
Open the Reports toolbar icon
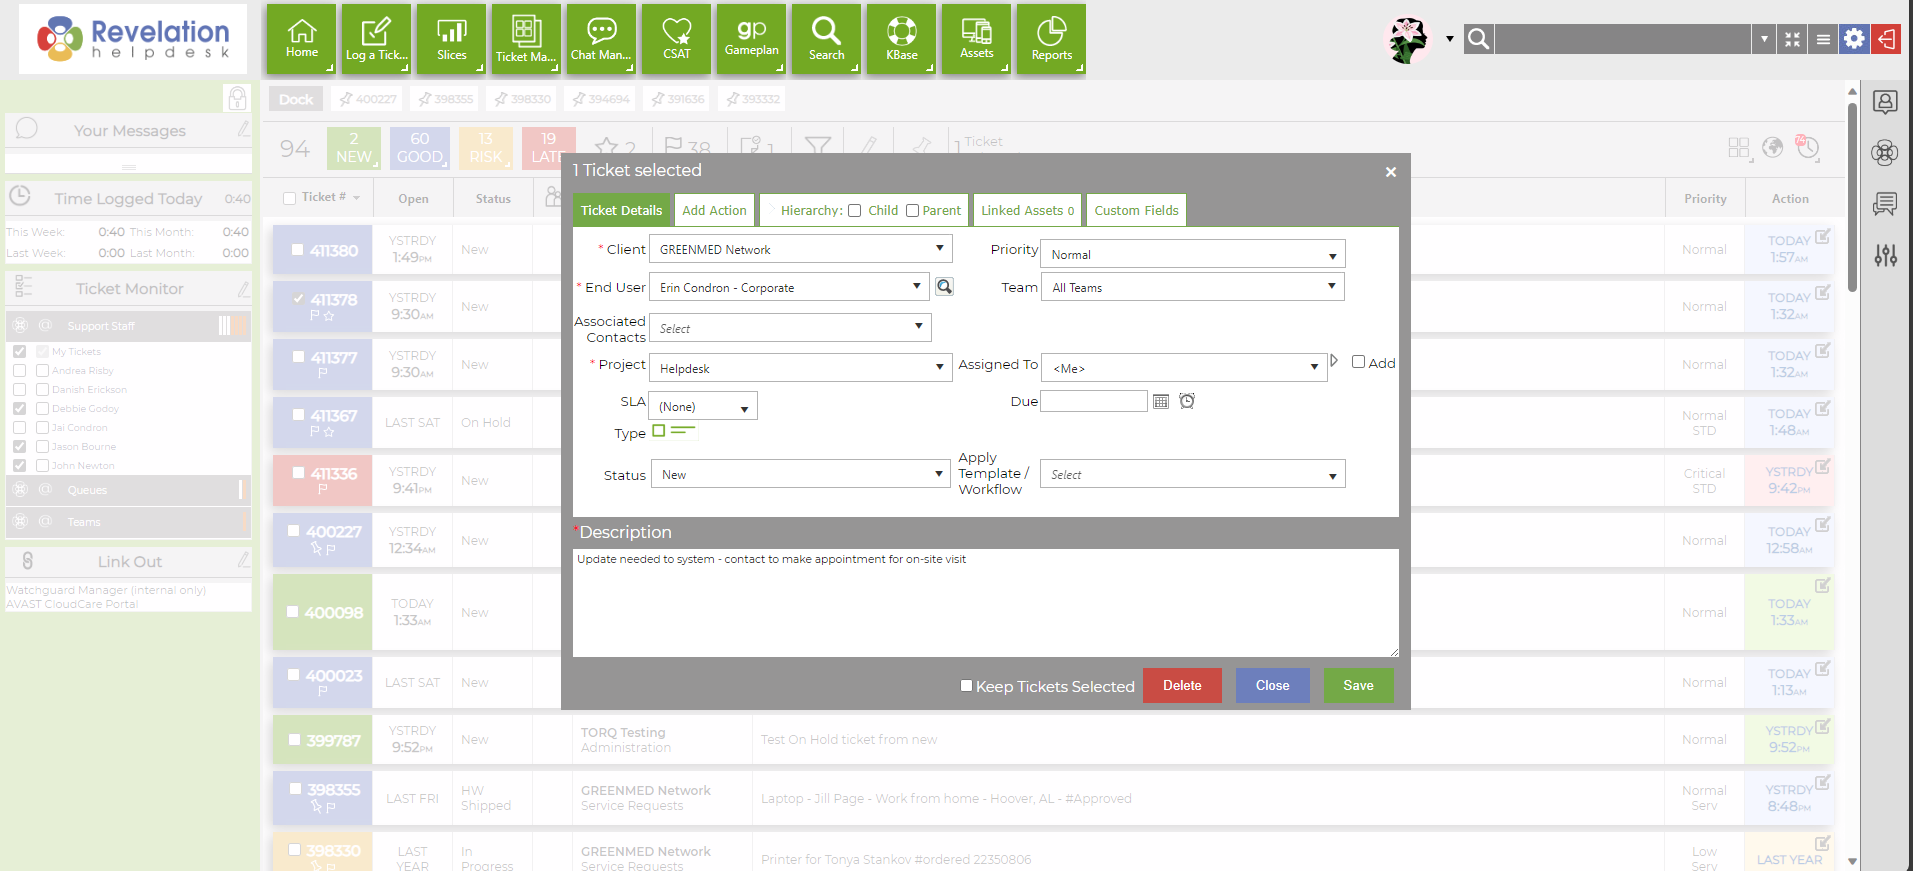click(1051, 39)
